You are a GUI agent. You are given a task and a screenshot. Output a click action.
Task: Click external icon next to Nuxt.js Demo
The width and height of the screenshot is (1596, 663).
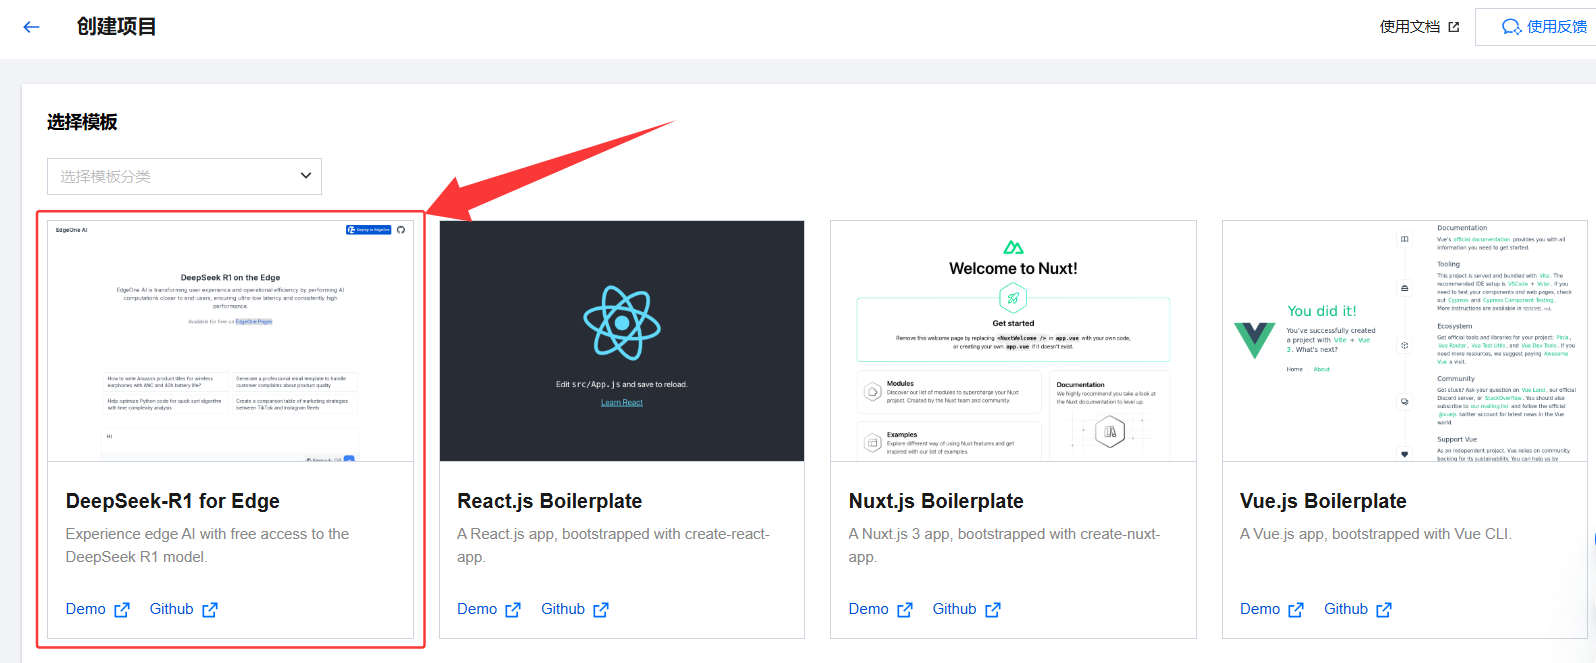[x=905, y=610]
